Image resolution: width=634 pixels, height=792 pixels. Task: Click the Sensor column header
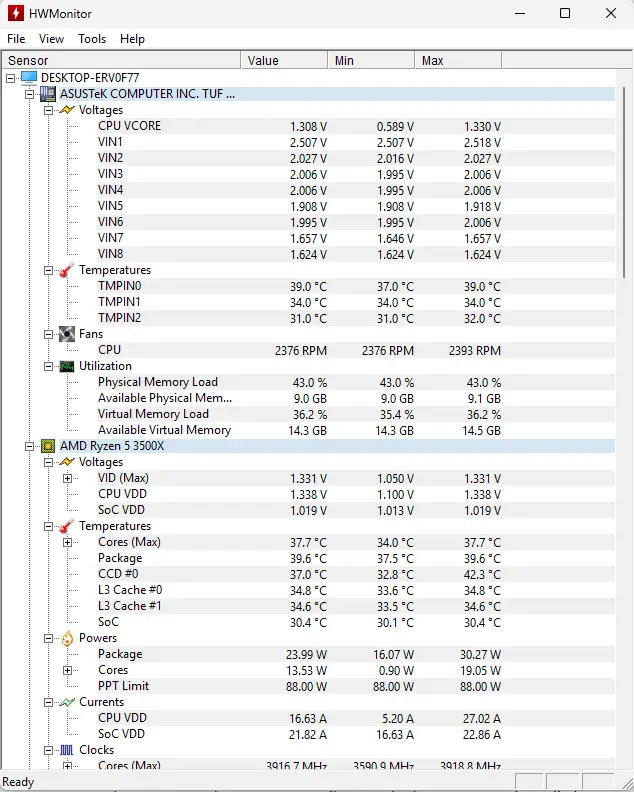tap(121, 61)
